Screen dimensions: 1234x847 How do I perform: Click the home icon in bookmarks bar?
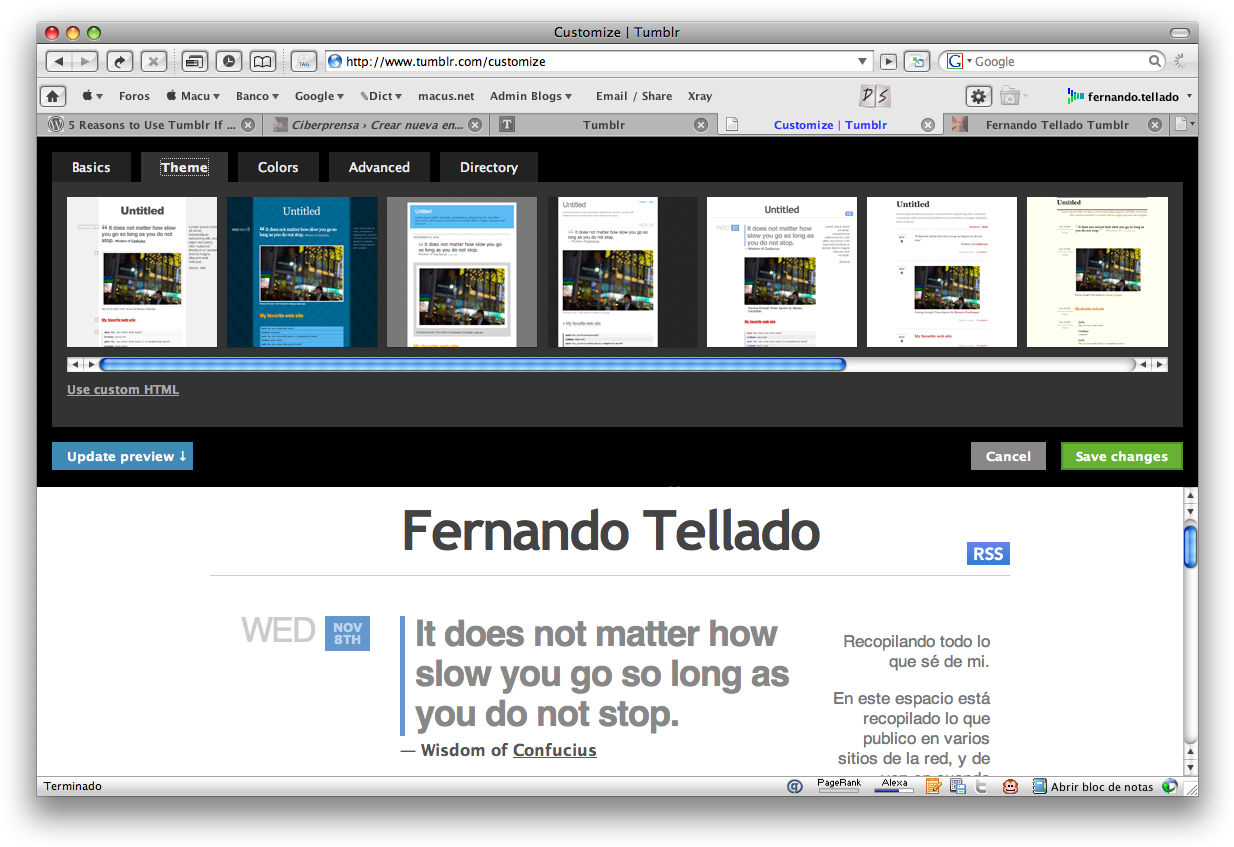[x=53, y=96]
